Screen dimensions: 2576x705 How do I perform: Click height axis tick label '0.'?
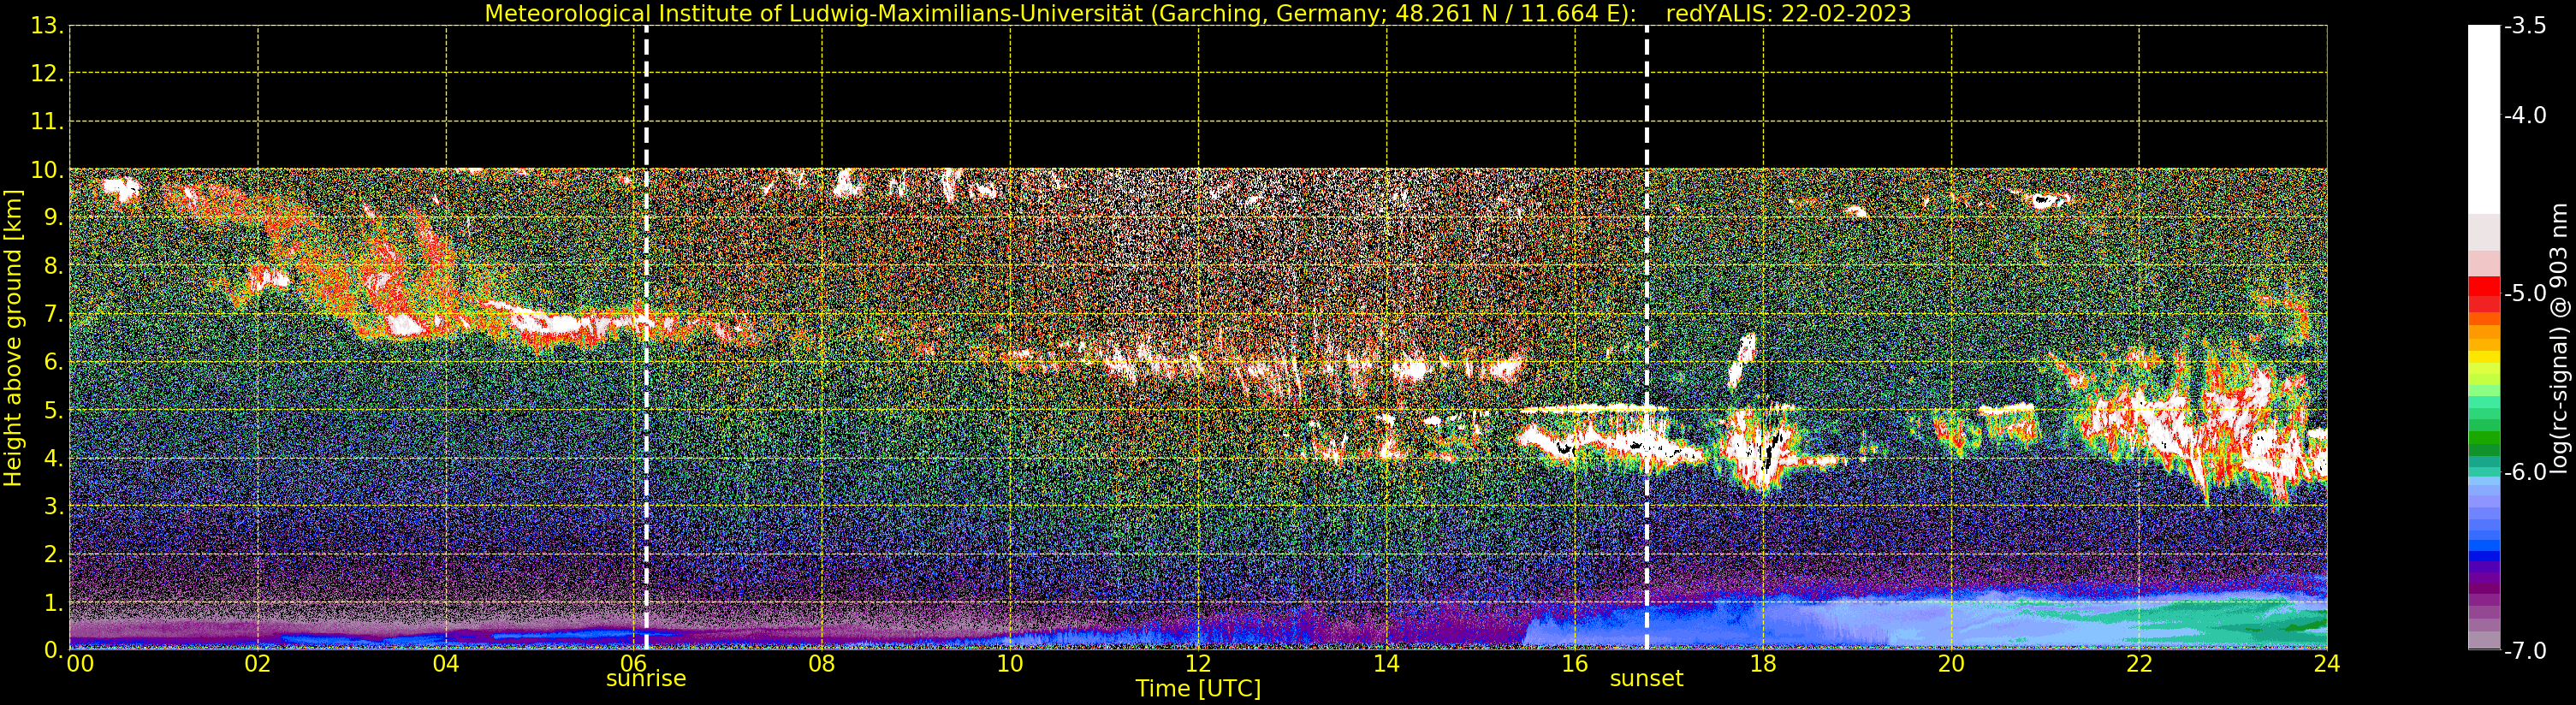pos(53,650)
